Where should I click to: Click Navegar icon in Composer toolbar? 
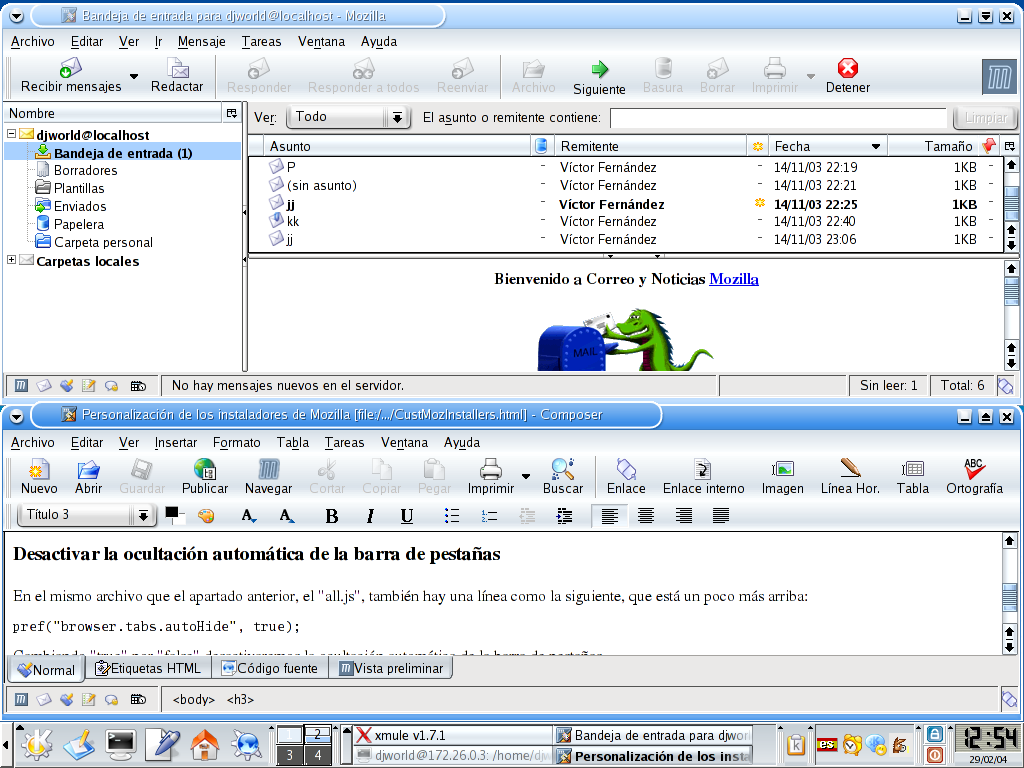tap(268, 477)
